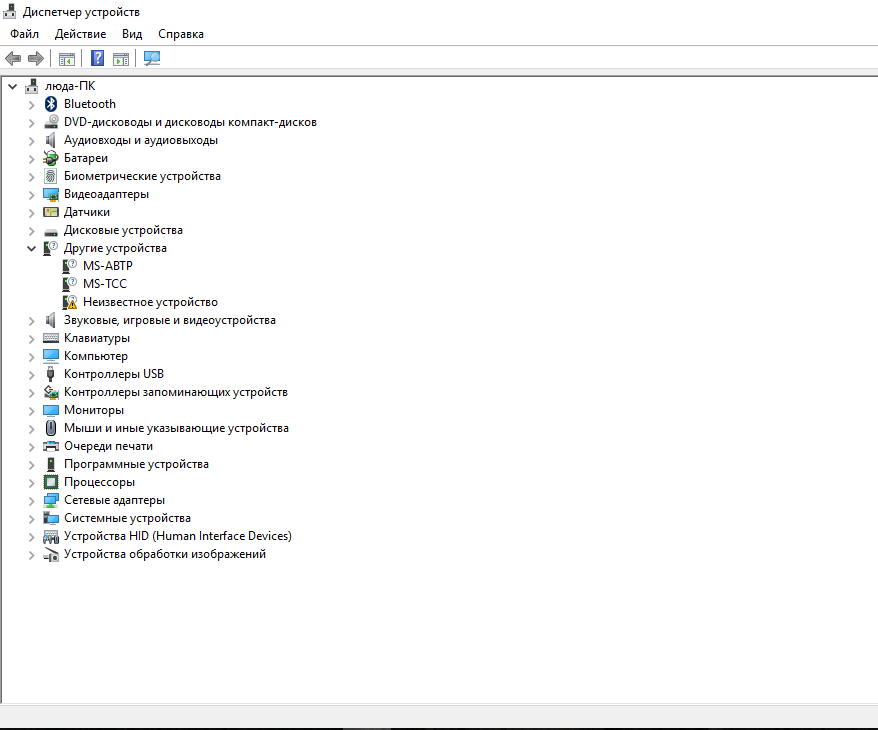
Task: Expand the Сетевые адаптеры node
Action: (32, 500)
